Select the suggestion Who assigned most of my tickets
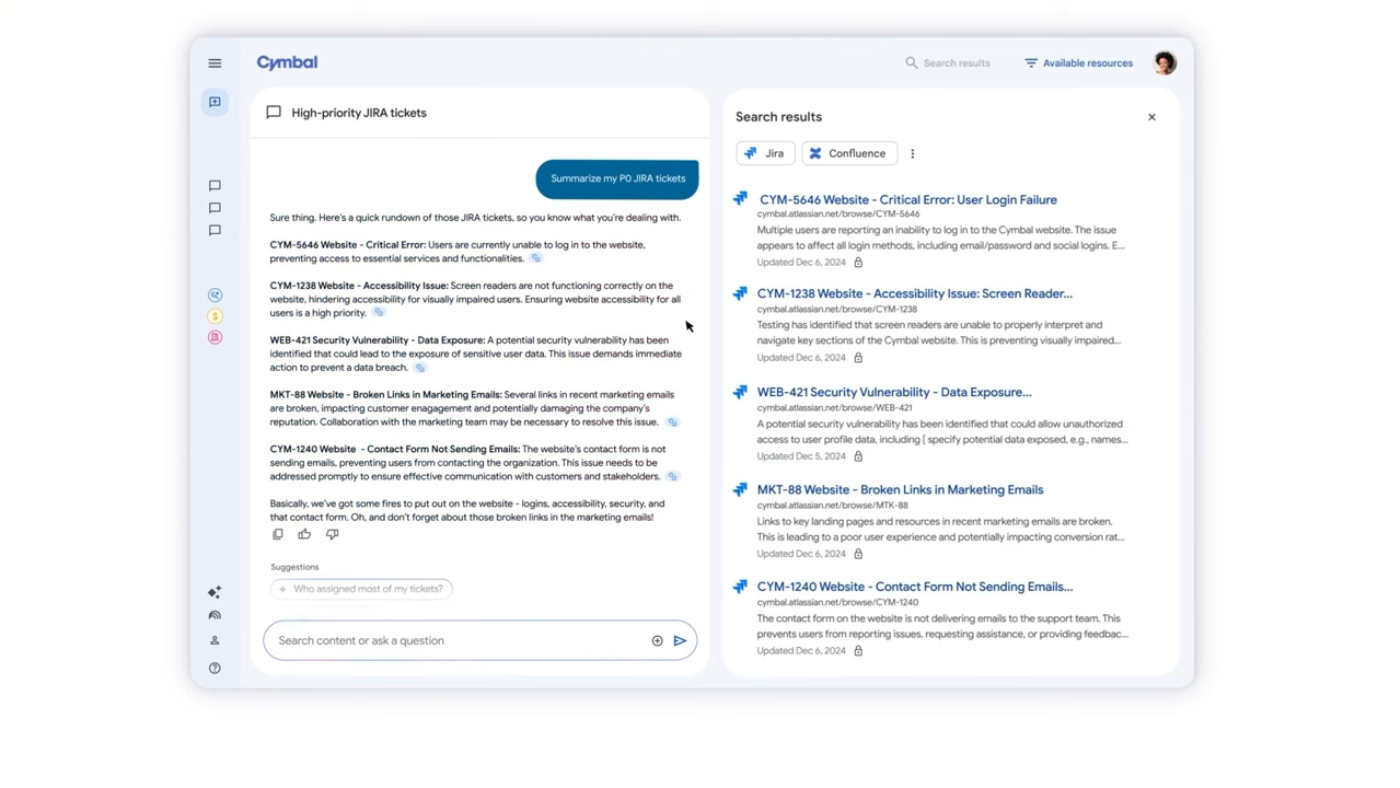 362,589
